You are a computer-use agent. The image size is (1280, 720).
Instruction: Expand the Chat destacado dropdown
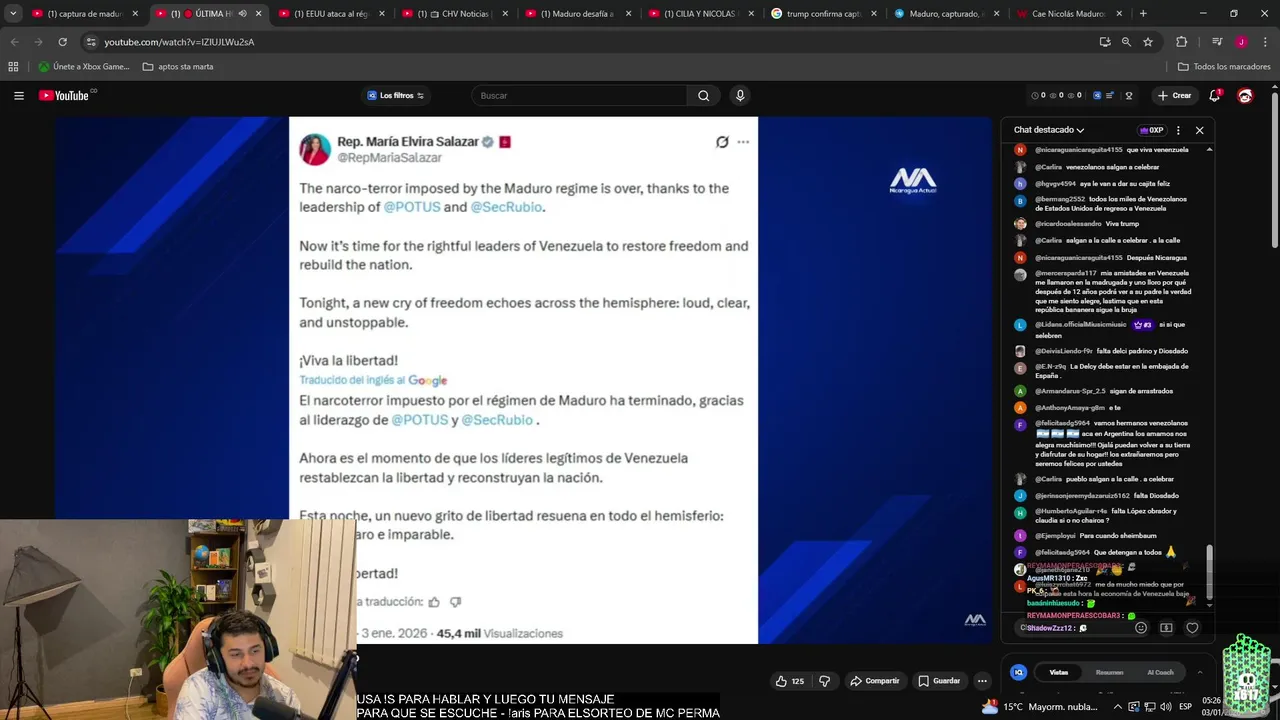pyautogui.click(x=1049, y=130)
